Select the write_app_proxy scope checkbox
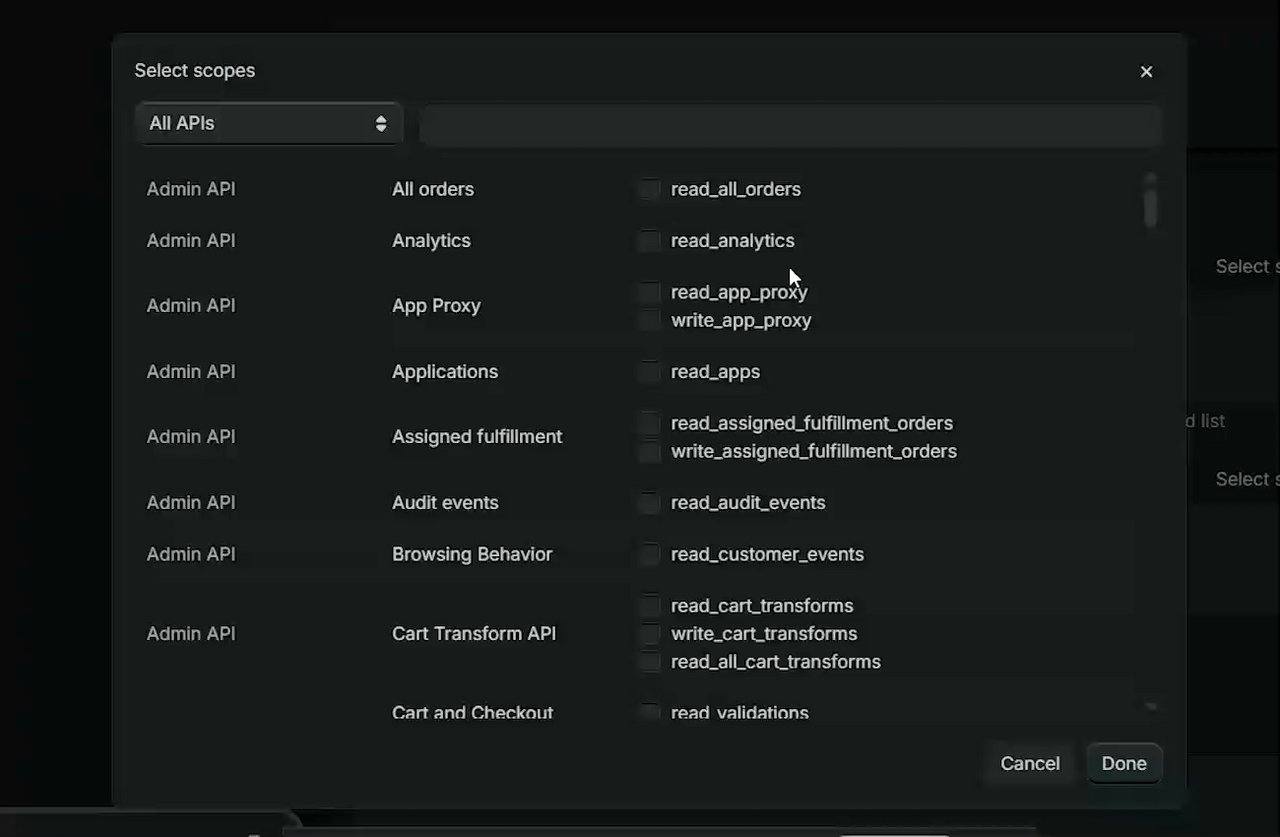 pos(650,320)
